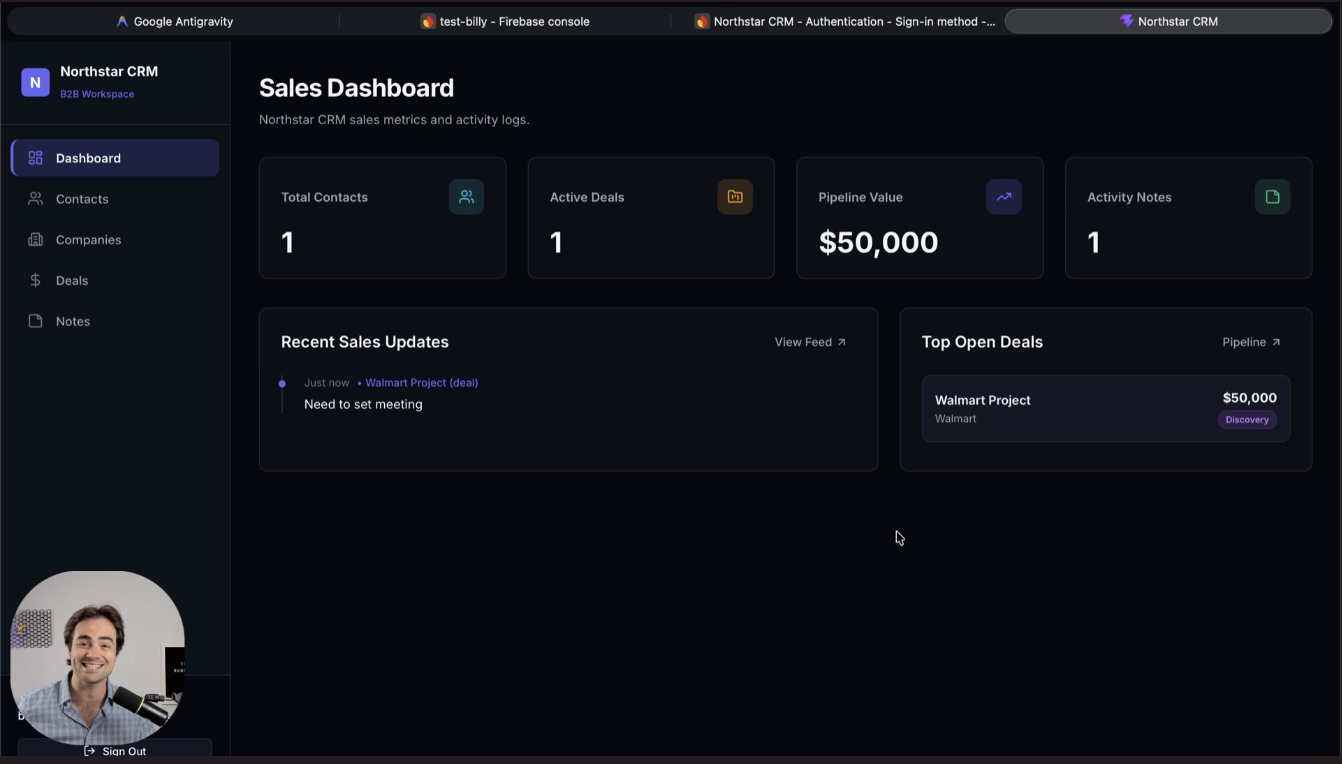Open Notes from the sidebar

point(115,321)
